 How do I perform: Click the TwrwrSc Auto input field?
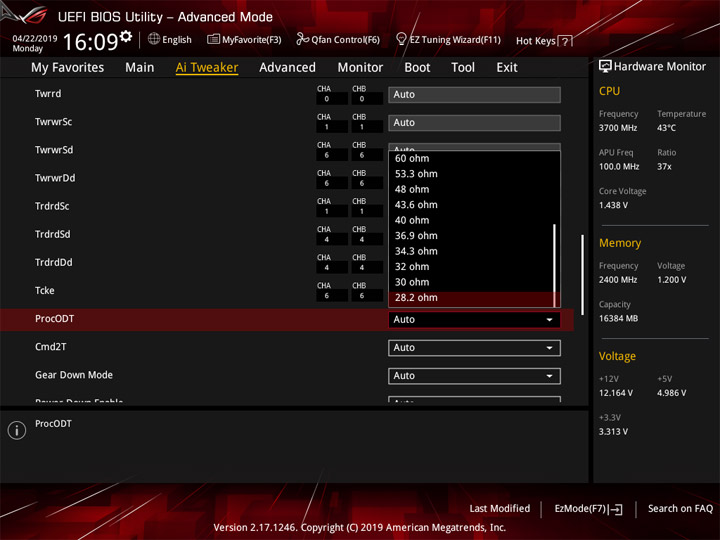point(474,123)
